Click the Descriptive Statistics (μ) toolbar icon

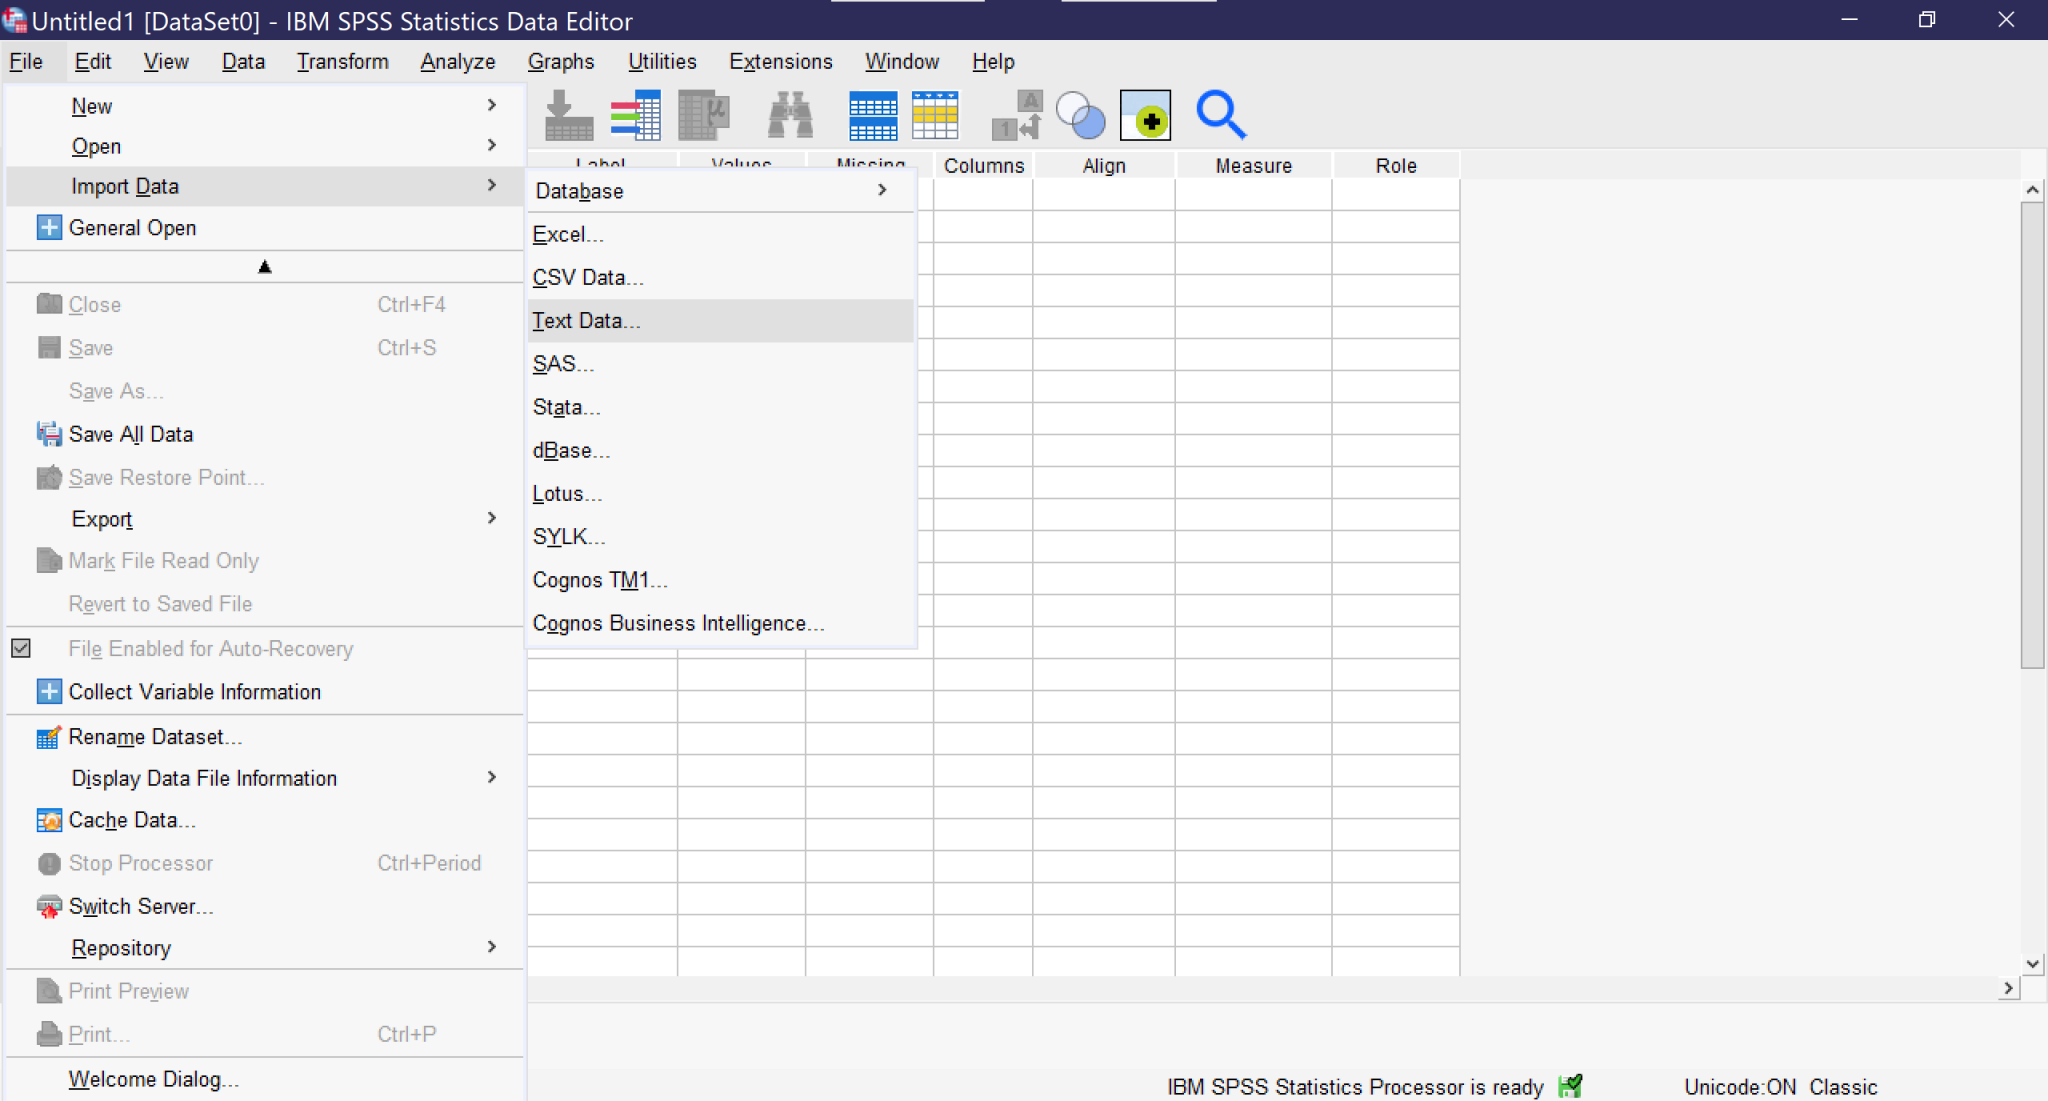703,115
